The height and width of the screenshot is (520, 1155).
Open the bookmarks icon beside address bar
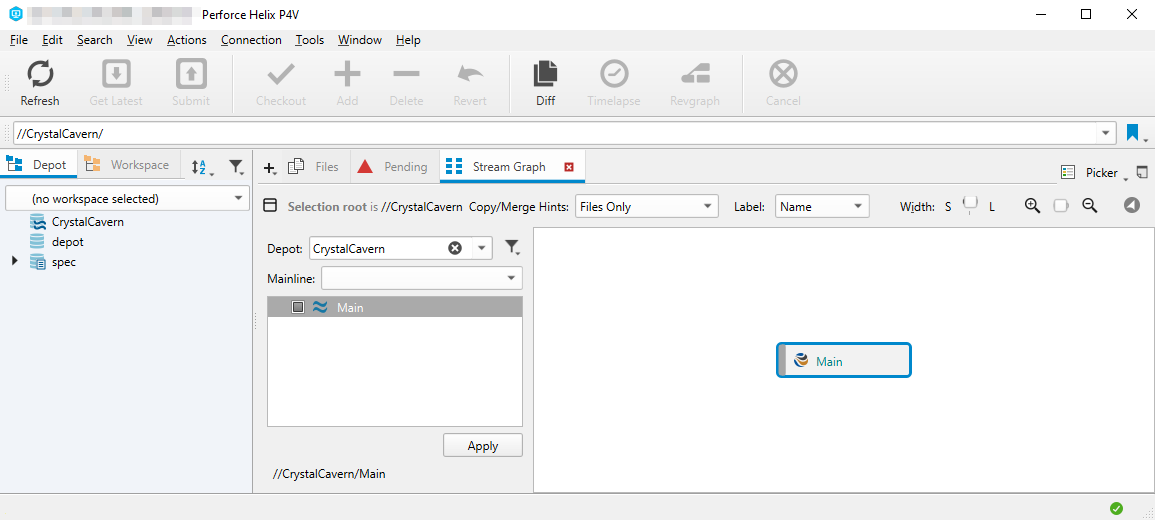[x=1133, y=133]
